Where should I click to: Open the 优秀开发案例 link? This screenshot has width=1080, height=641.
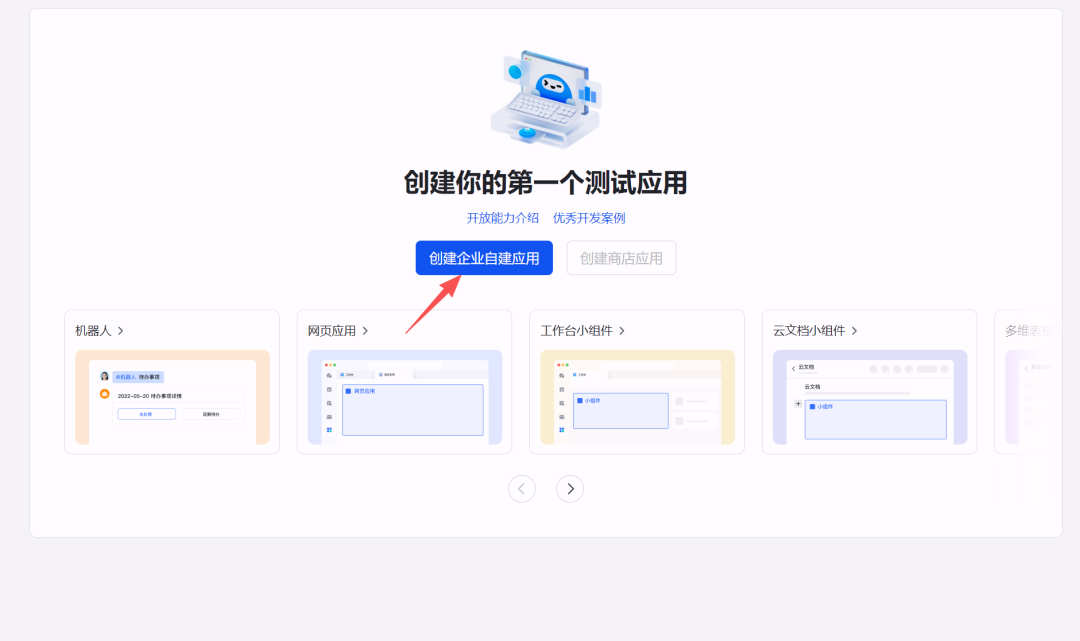(x=589, y=218)
